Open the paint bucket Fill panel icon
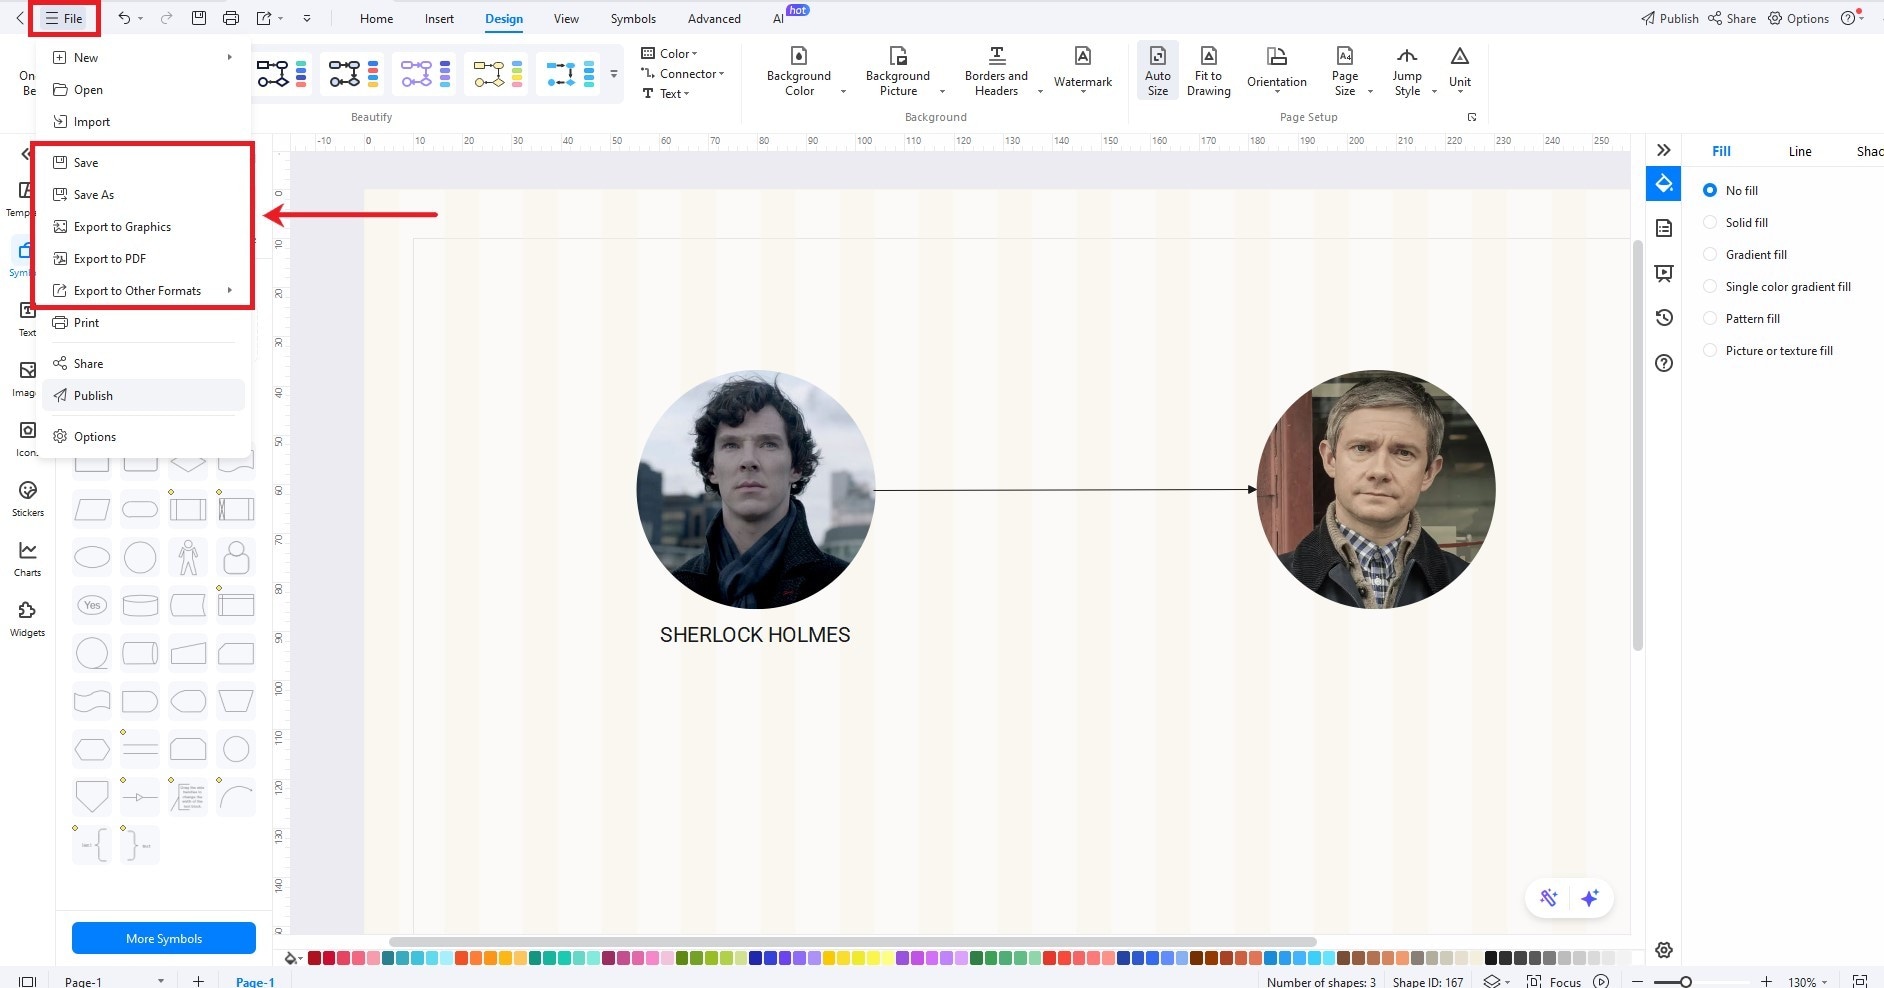This screenshot has width=1884, height=988. coord(1664,184)
